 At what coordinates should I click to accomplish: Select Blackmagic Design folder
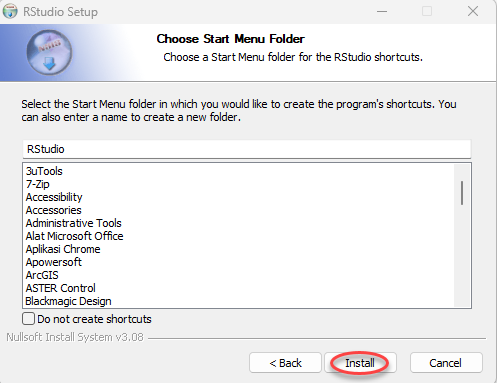coord(68,301)
